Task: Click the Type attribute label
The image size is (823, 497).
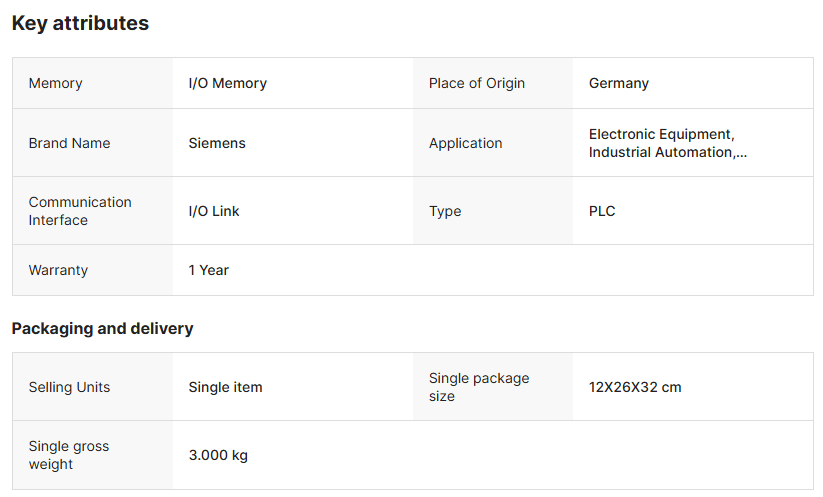Action: (x=445, y=211)
